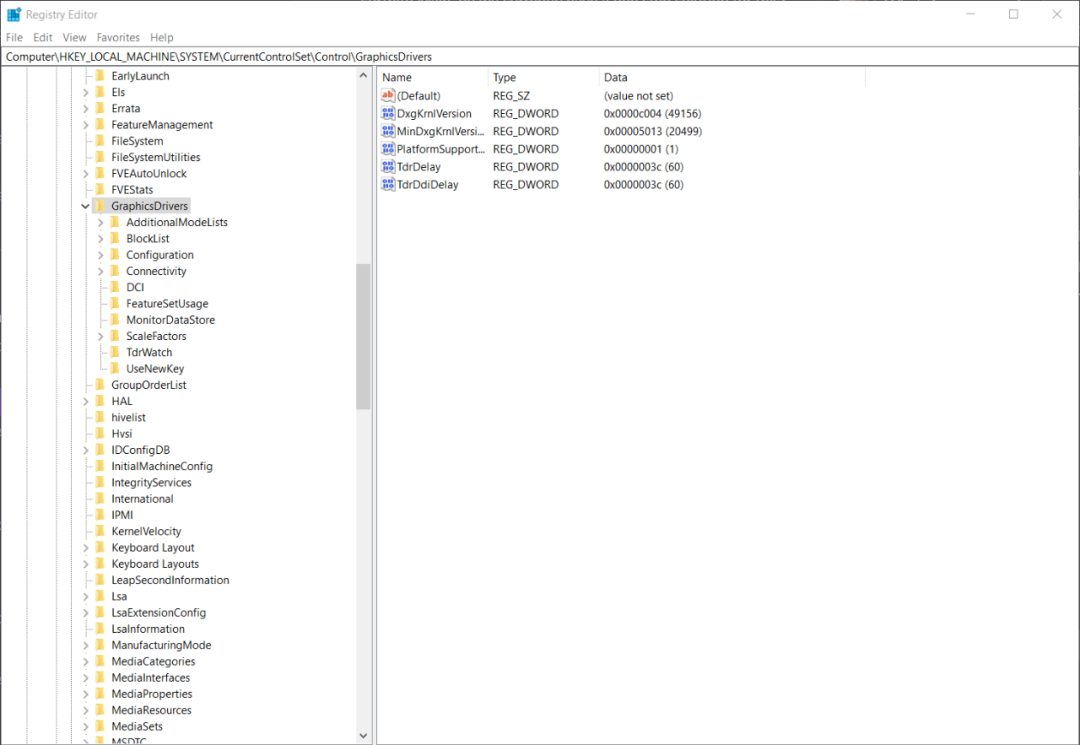Expand the FeatureManagement key

85,125
